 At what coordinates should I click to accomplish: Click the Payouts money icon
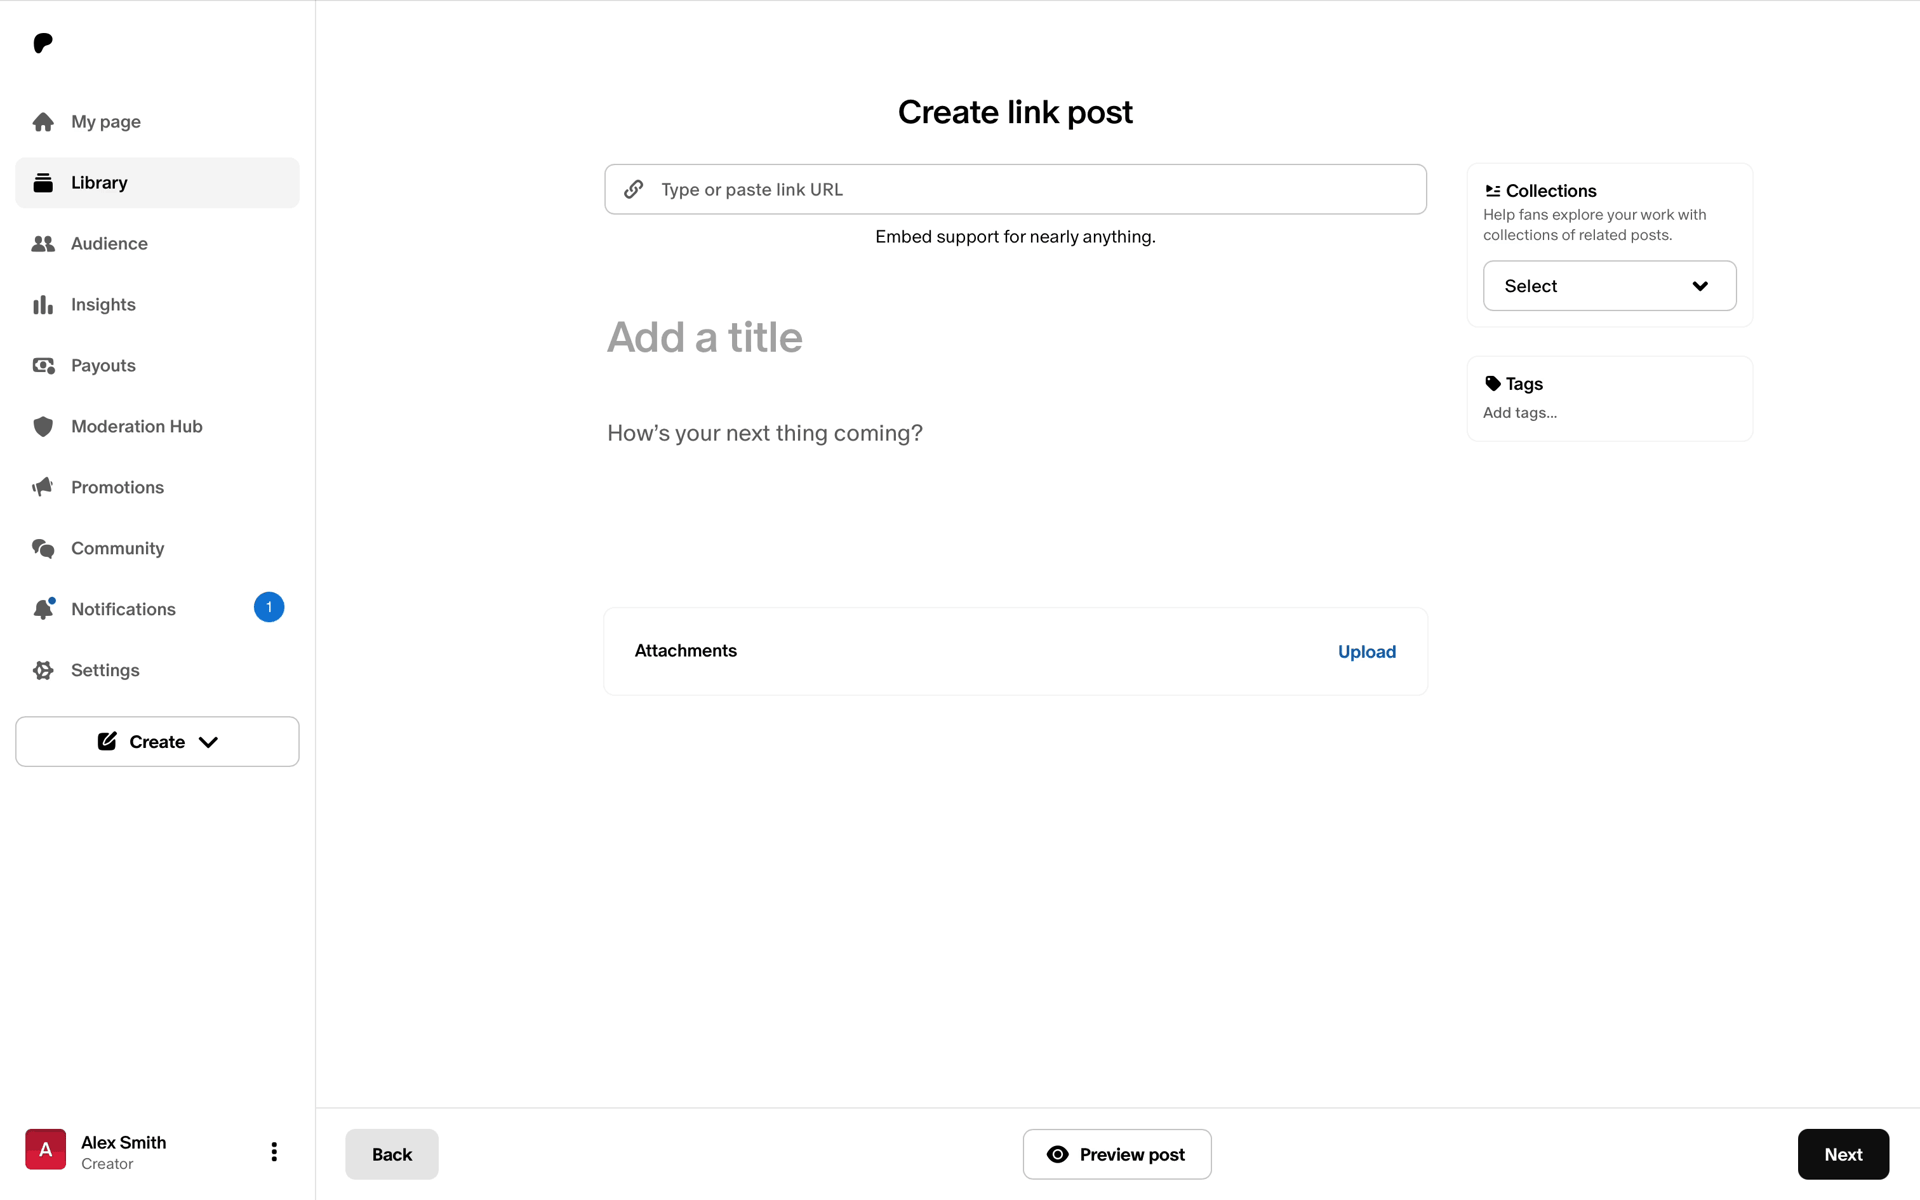tap(43, 366)
